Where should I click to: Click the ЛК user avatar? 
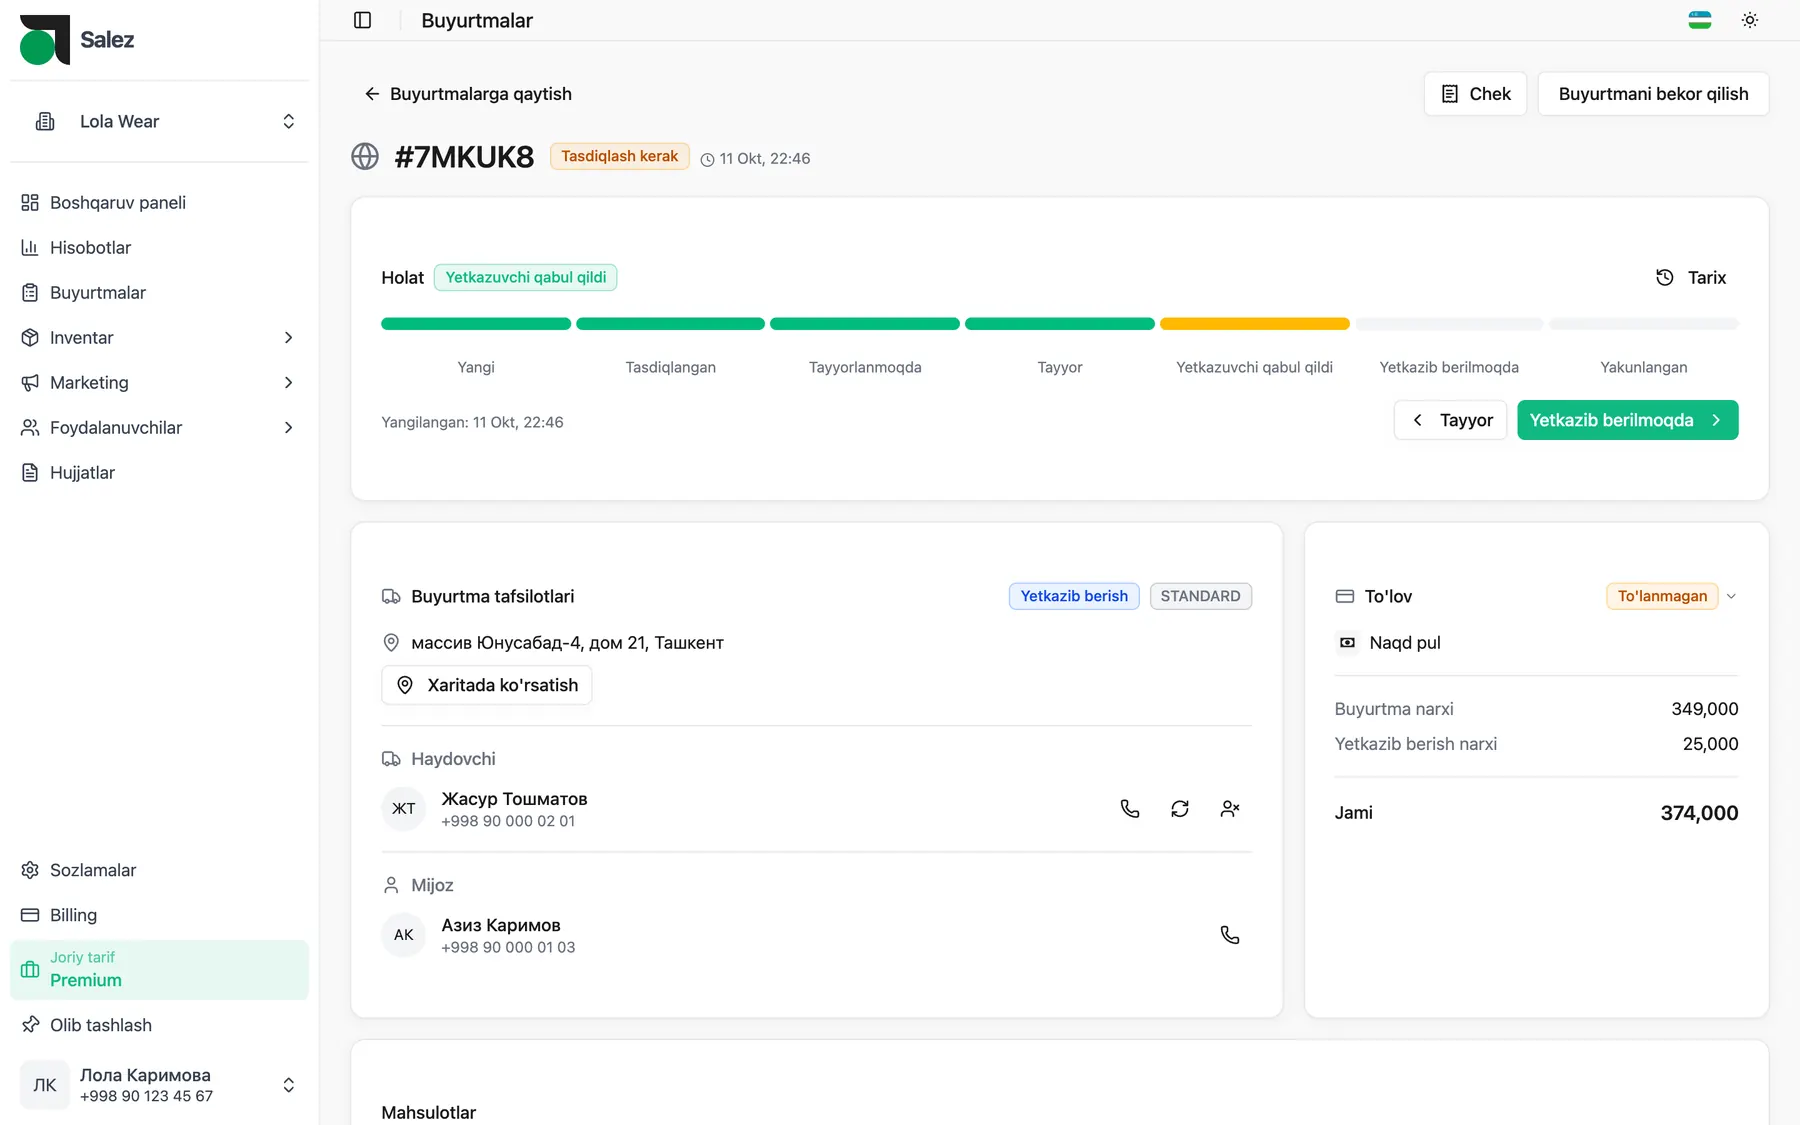pos(45,1085)
